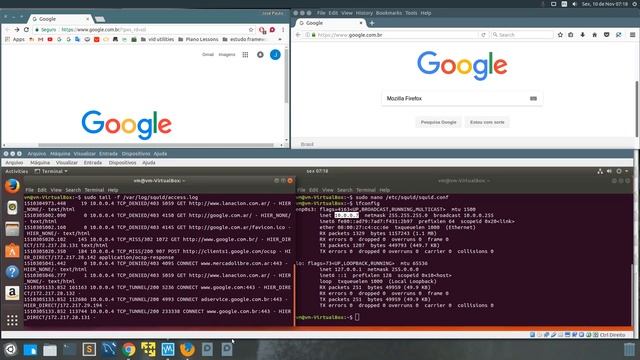Click Firefox search box
The image size is (640, 360).
pyautogui.click(x=522, y=35)
